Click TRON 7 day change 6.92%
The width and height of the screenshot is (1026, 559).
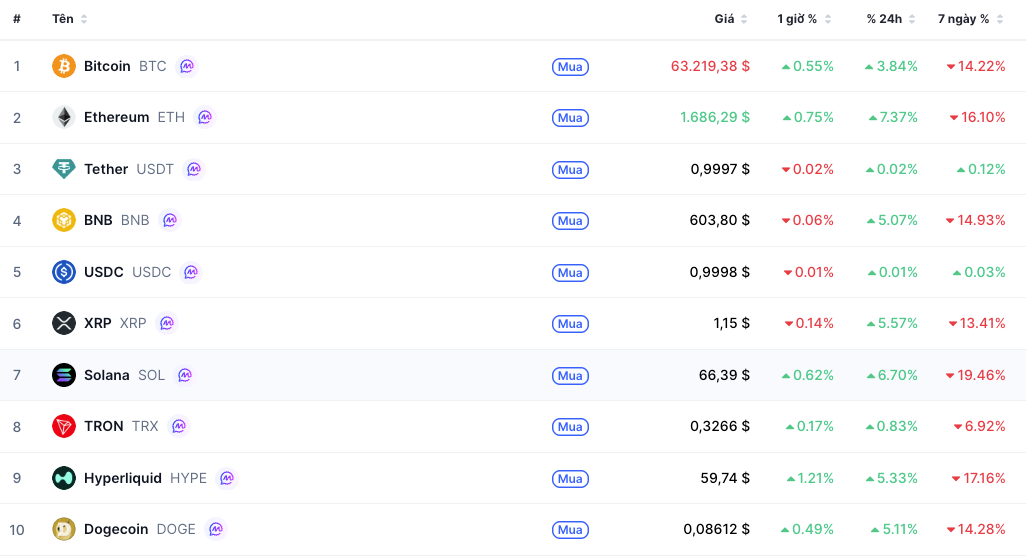(x=980, y=426)
